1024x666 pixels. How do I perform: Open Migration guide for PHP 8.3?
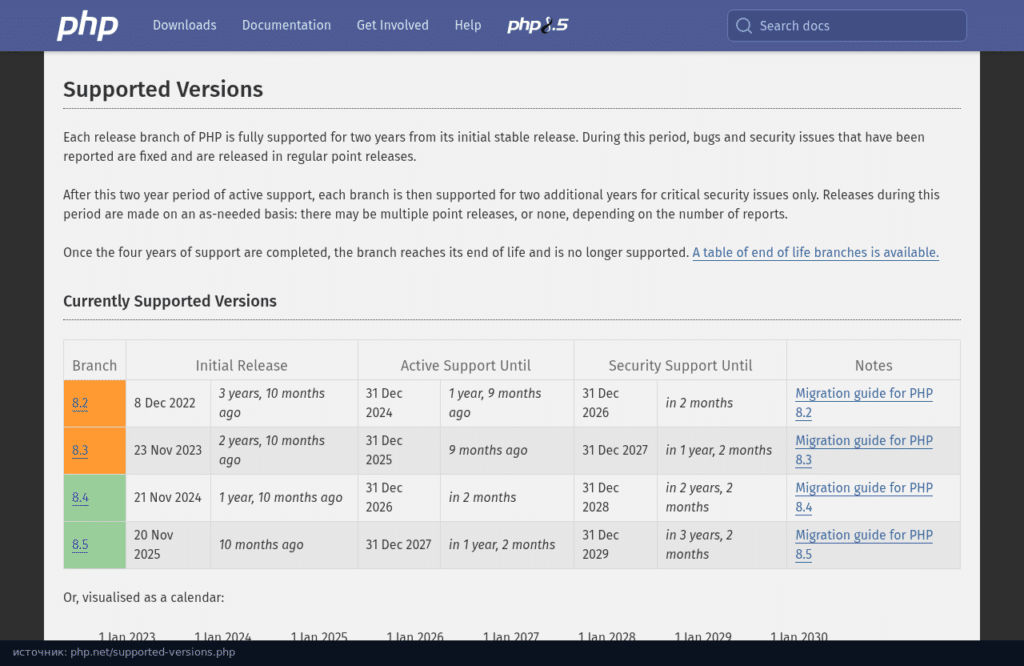pos(863,450)
